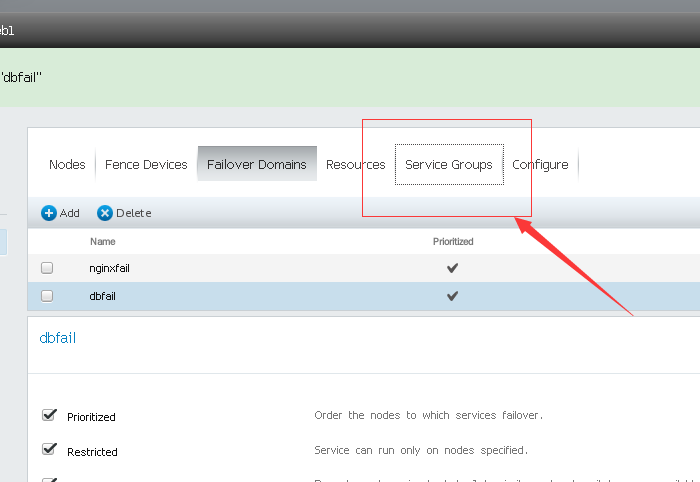The image size is (700, 482).
Task: Click the blue dbfail heading
Action: 58,338
